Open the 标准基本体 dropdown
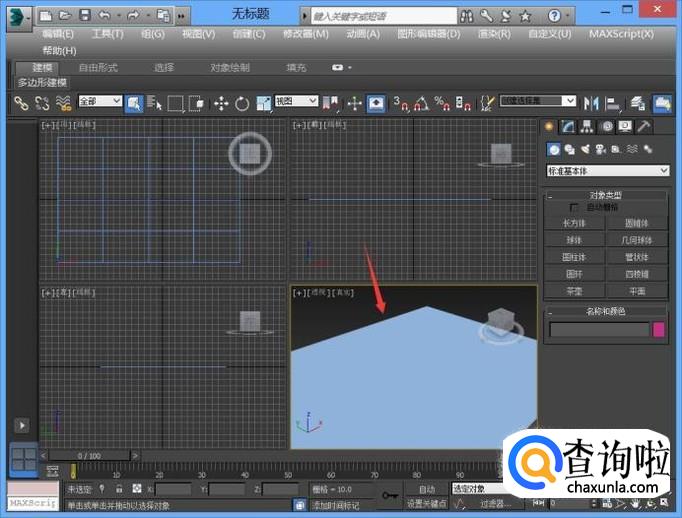Image resolution: width=682 pixels, height=518 pixels. tap(607, 171)
